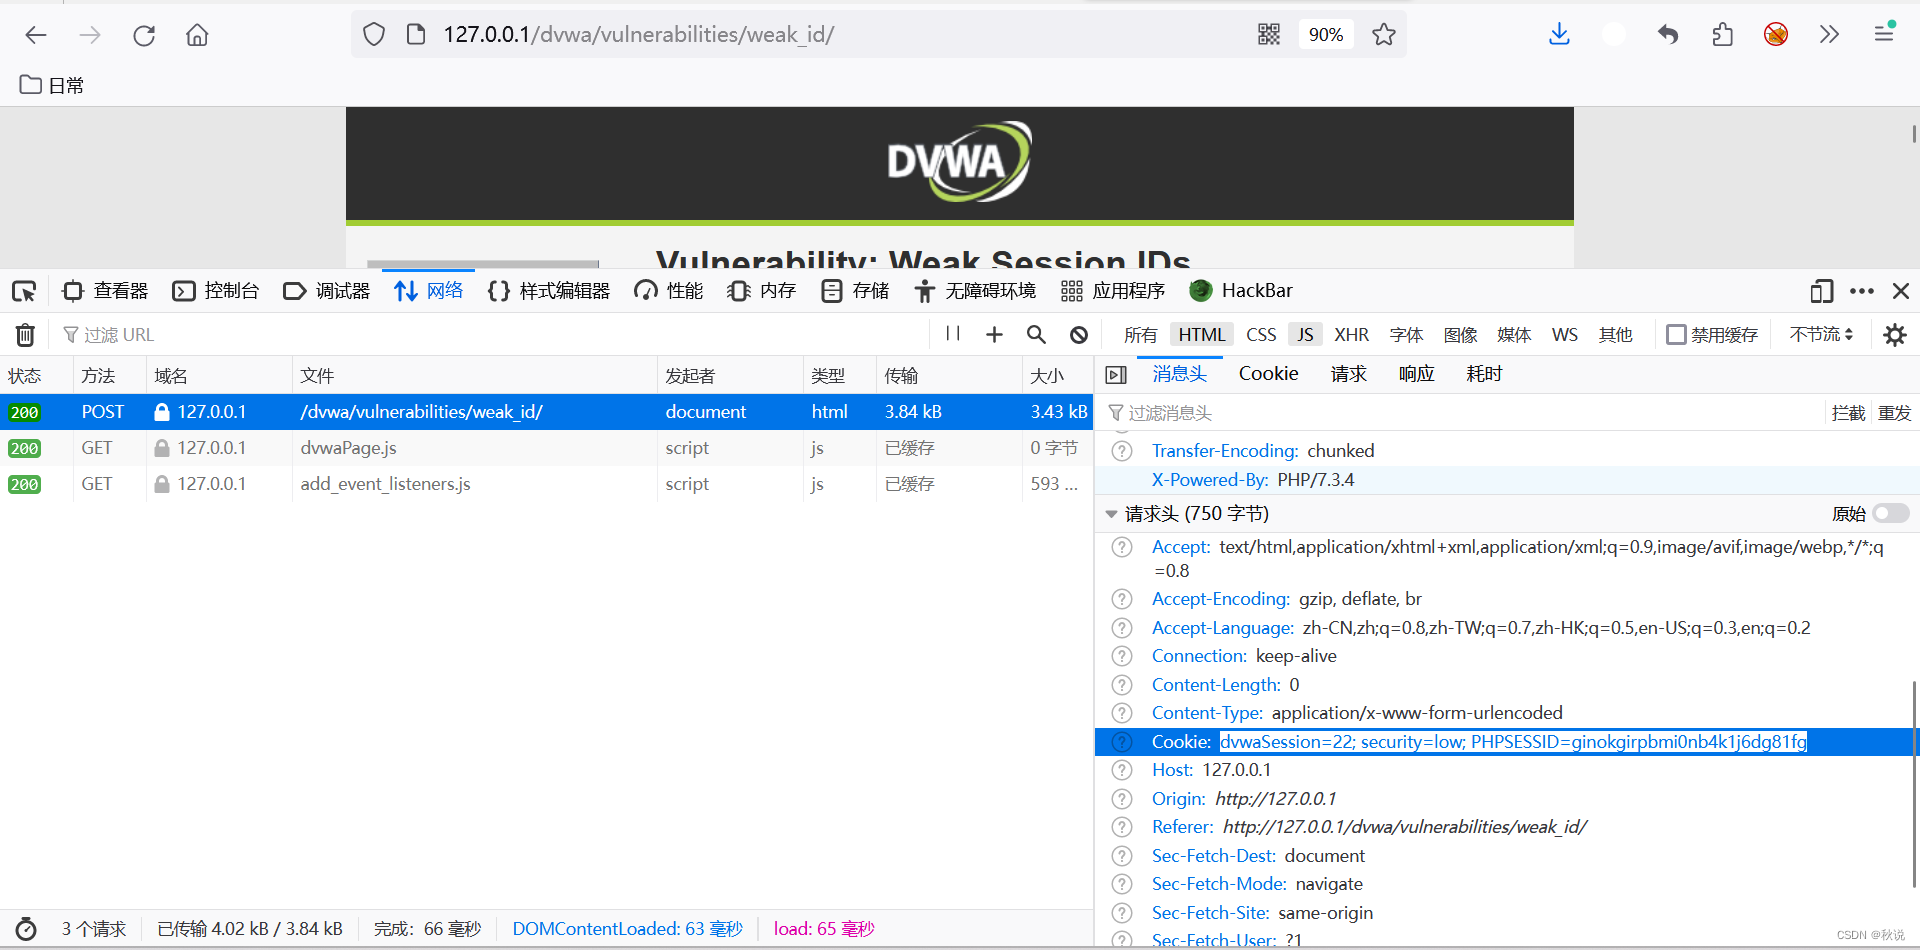Click the 过滤消息头 filter field
Image resolution: width=1920 pixels, height=950 pixels.
point(1460,413)
